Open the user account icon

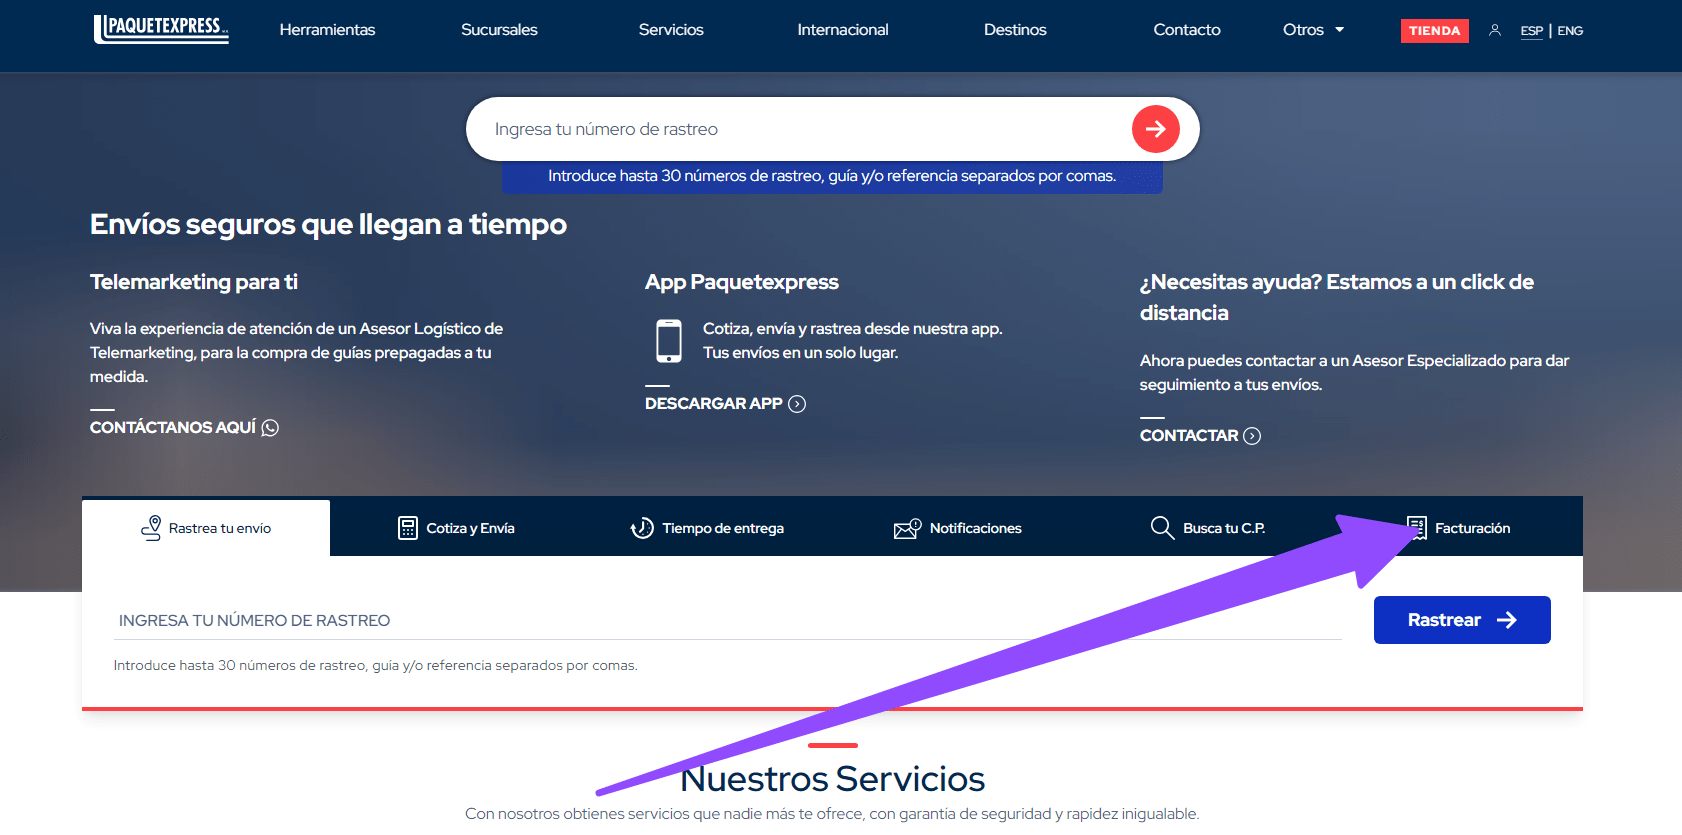1494,30
